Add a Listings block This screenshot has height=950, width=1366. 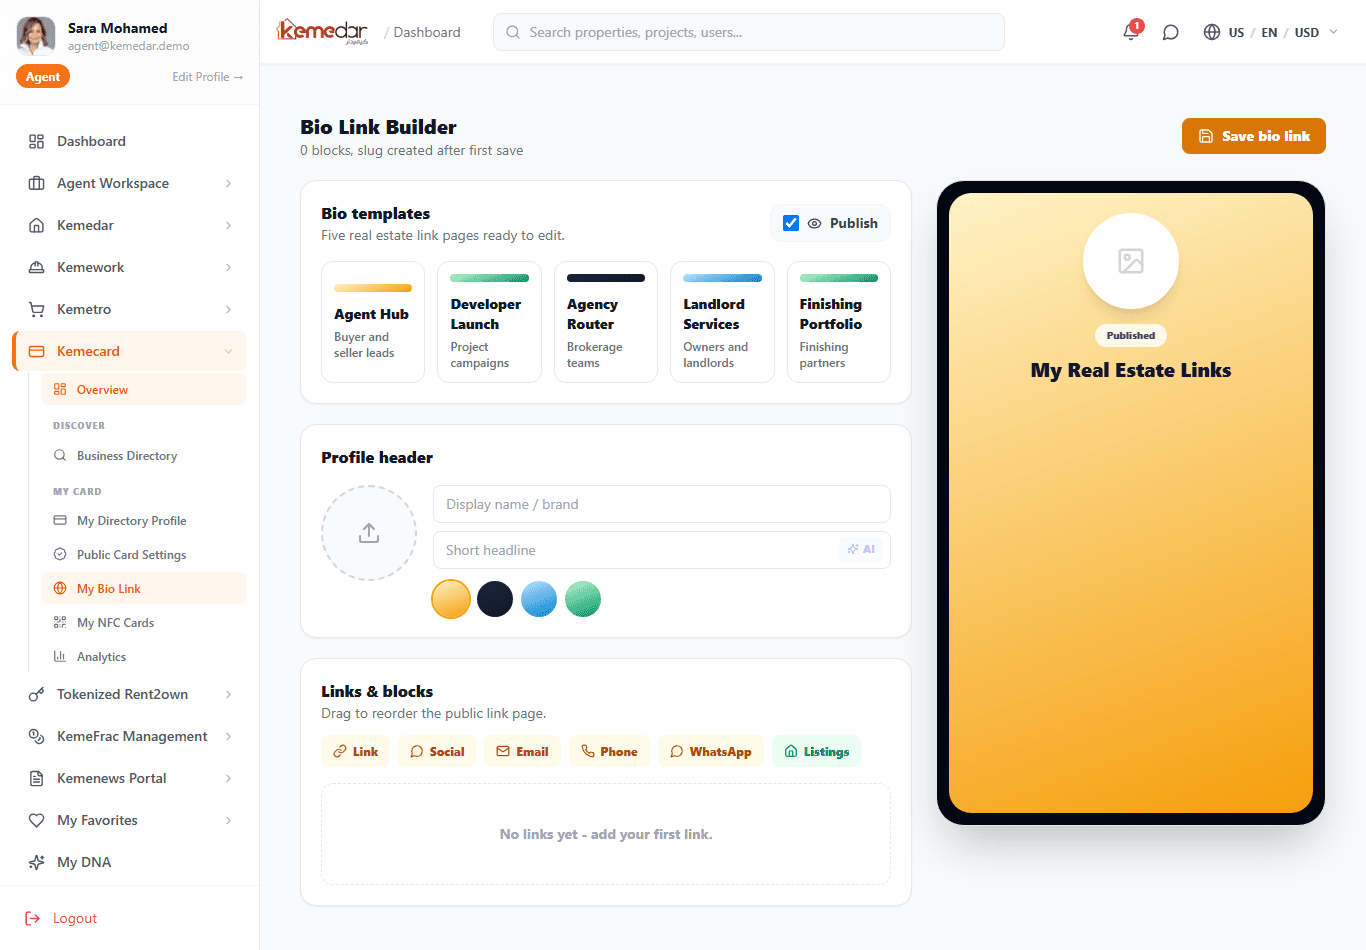[816, 751]
